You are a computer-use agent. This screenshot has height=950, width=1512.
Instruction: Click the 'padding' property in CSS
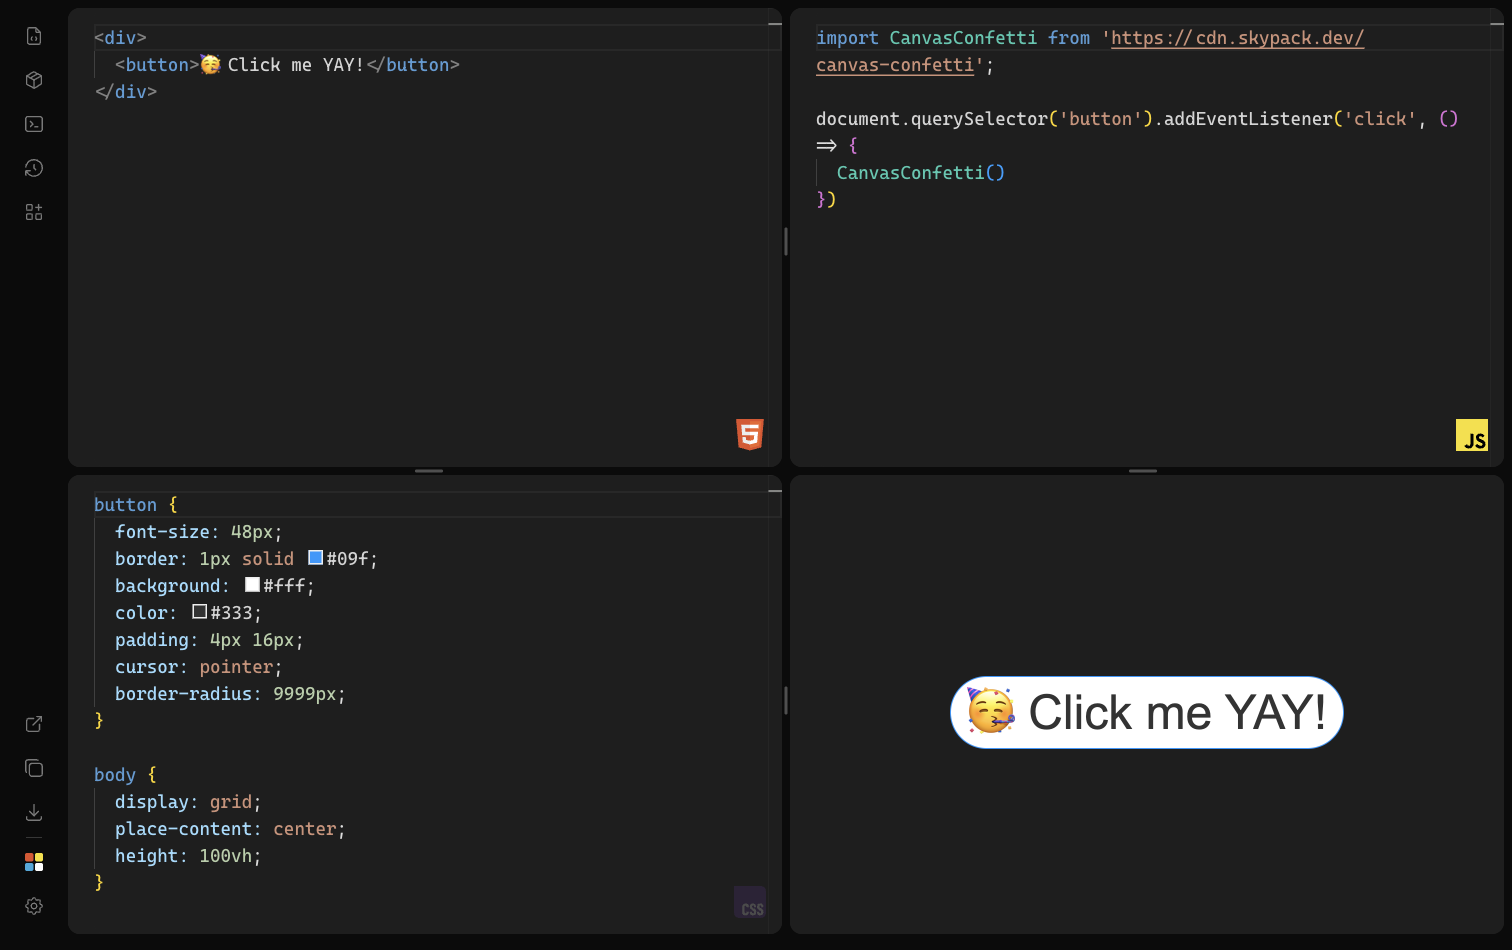(x=152, y=640)
